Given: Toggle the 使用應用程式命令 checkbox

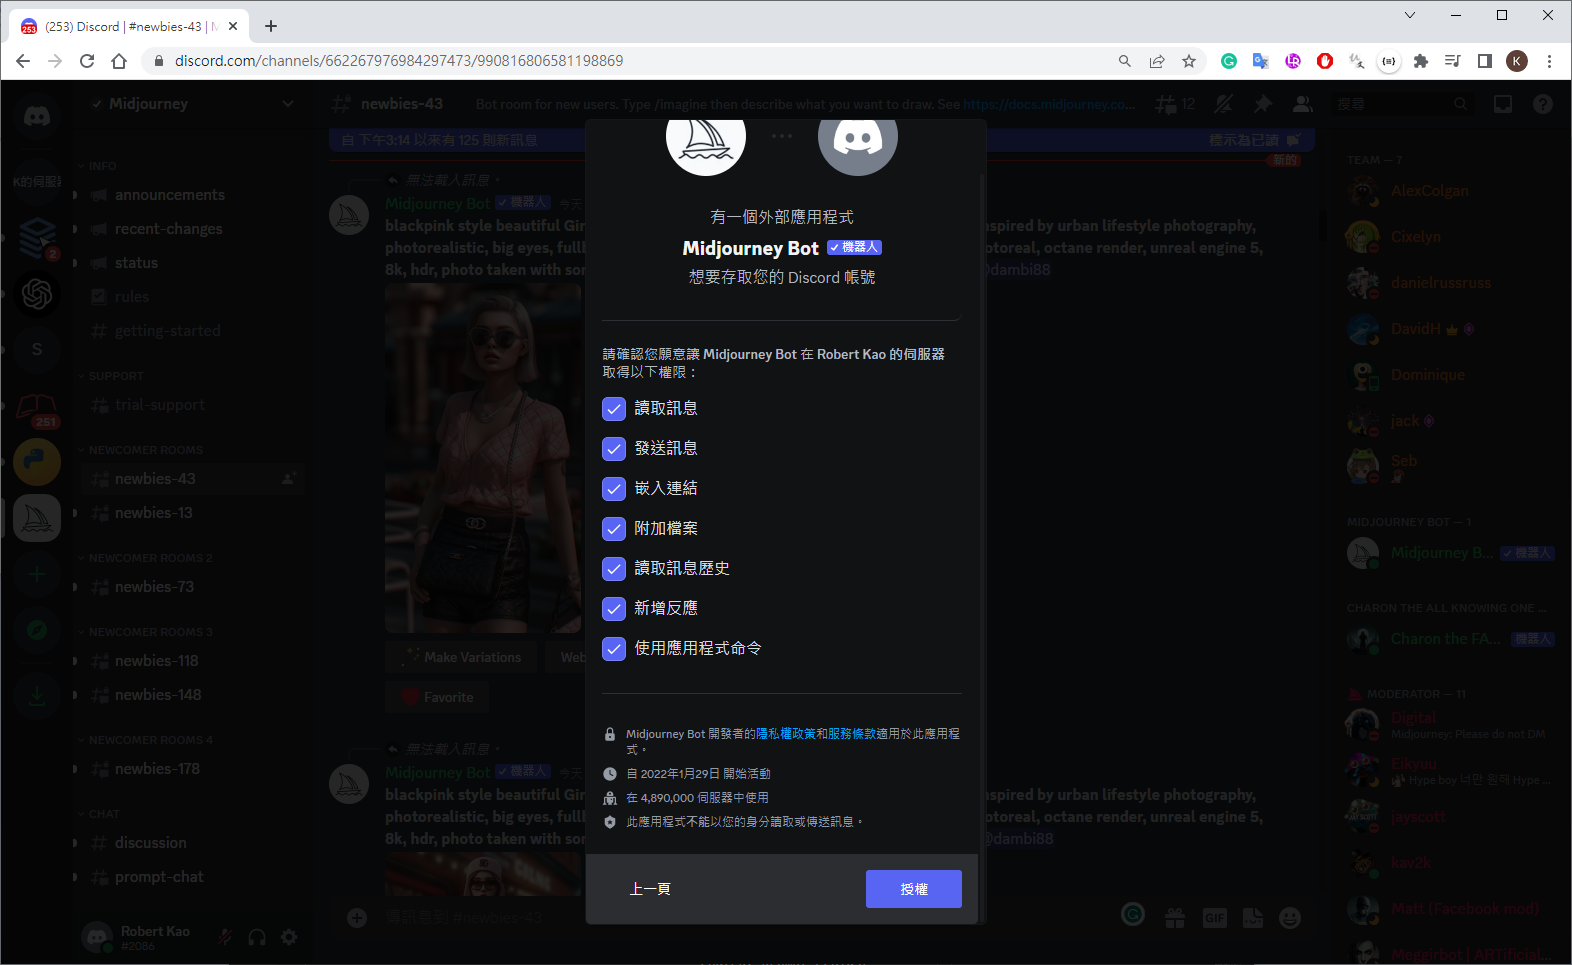Looking at the screenshot, I should coord(614,649).
